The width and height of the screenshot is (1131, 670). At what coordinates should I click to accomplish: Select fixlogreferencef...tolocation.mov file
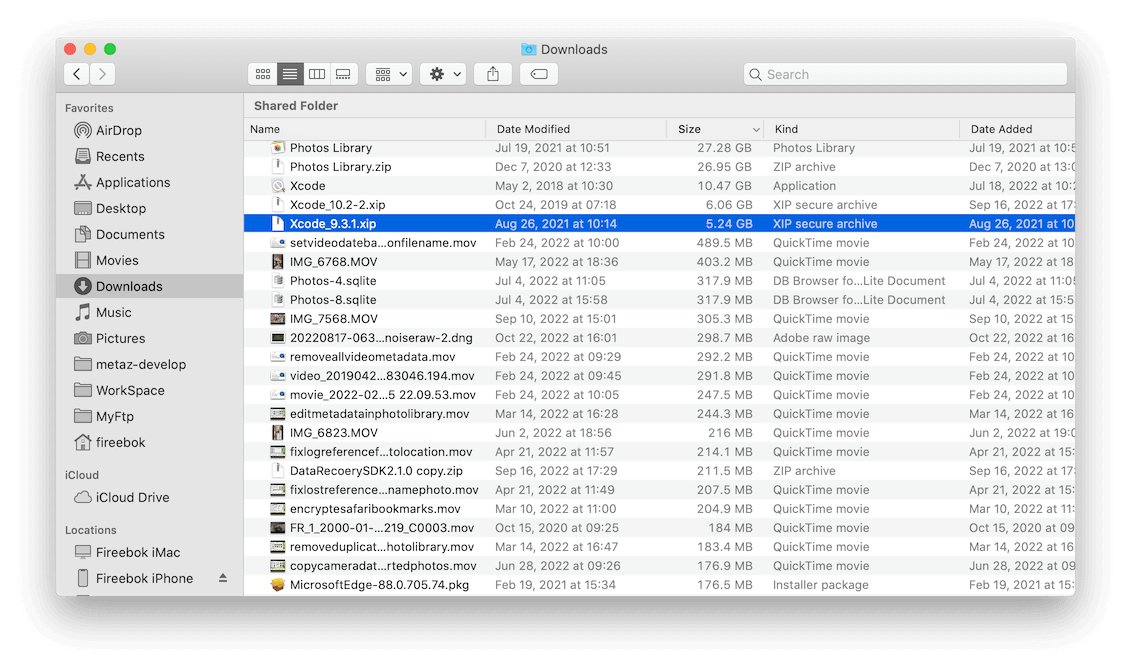(659, 452)
